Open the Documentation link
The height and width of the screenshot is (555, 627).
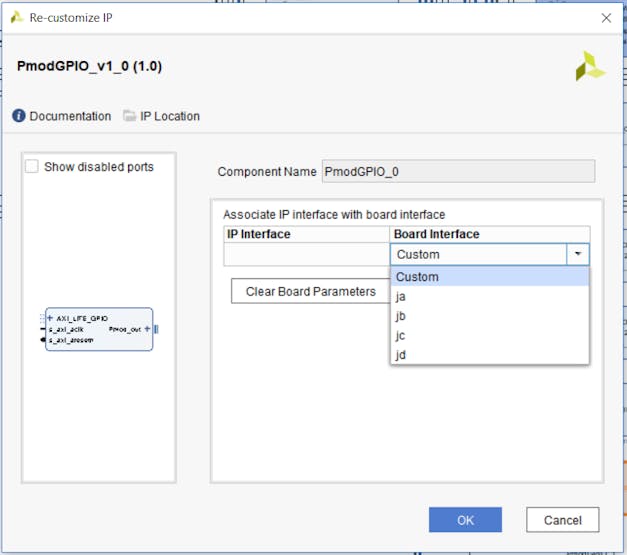pyautogui.click(x=70, y=116)
